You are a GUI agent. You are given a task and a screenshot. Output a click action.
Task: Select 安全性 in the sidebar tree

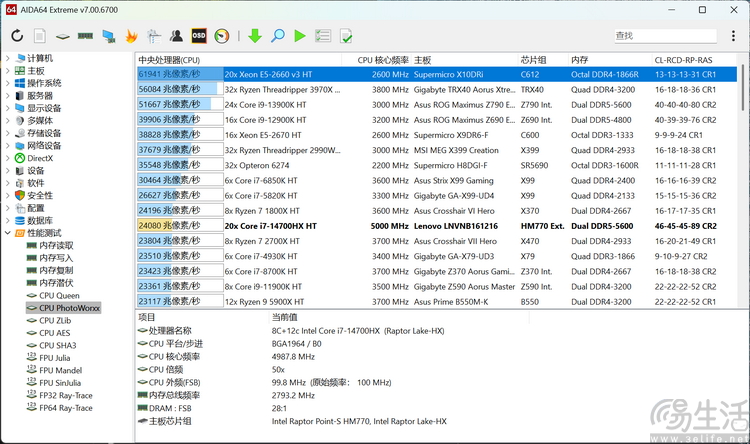(x=40, y=196)
